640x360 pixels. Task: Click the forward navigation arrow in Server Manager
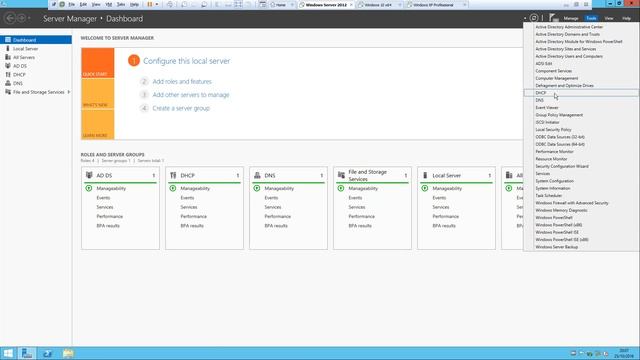point(21,18)
